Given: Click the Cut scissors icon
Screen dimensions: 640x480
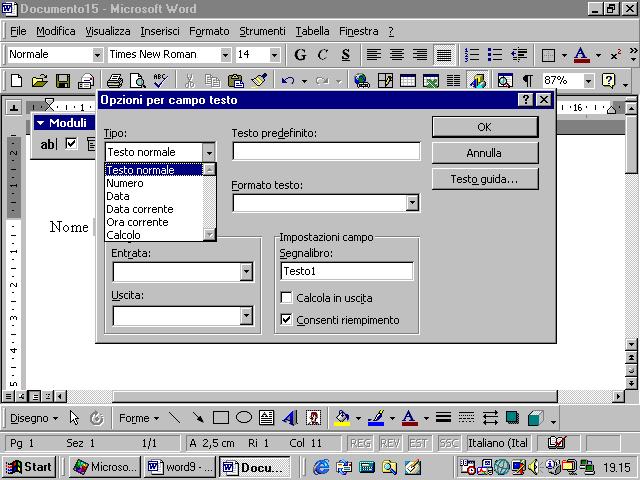Looking at the screenshot, I should coord(189,81).
